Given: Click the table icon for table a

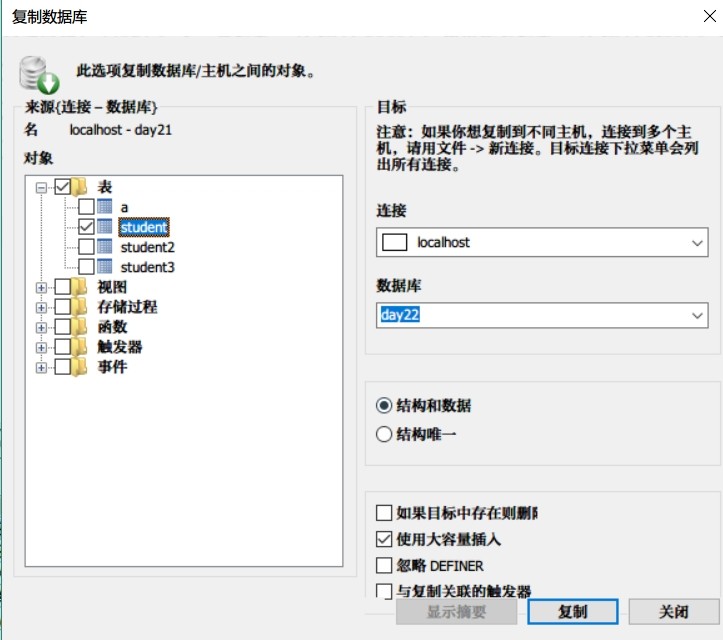Looking at the screenshot, I should pyautogui.click(x=105, y=207).
